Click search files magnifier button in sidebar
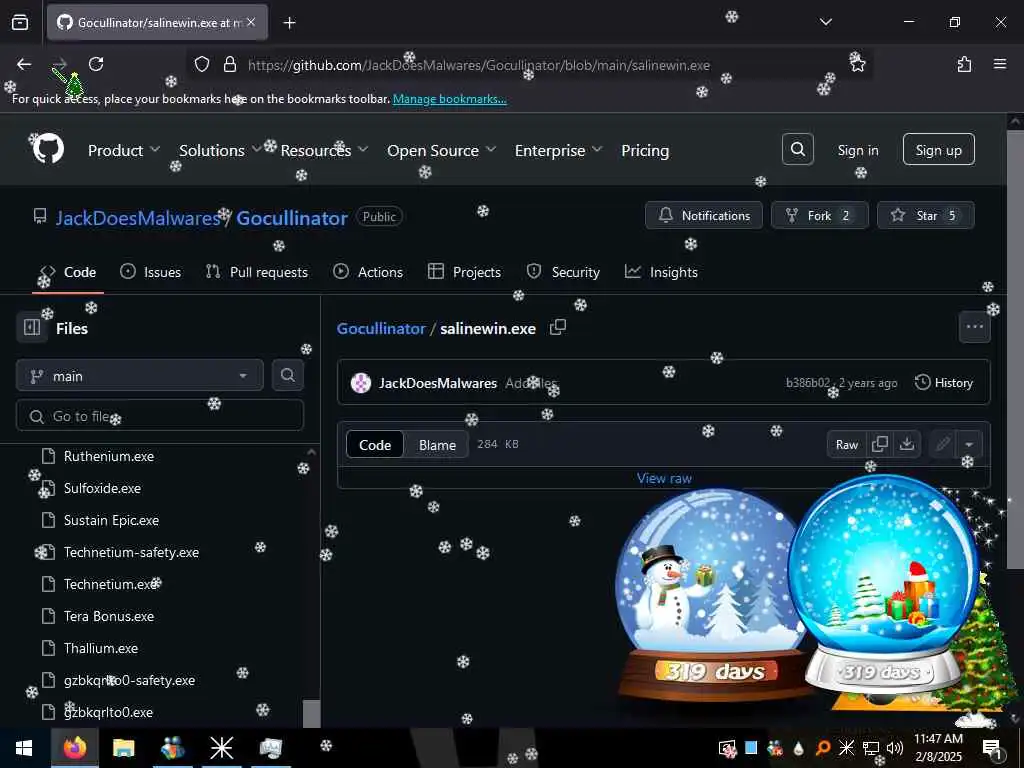Image resolution: width=1024 pixels, height=768 pixels. coord(287,375)
